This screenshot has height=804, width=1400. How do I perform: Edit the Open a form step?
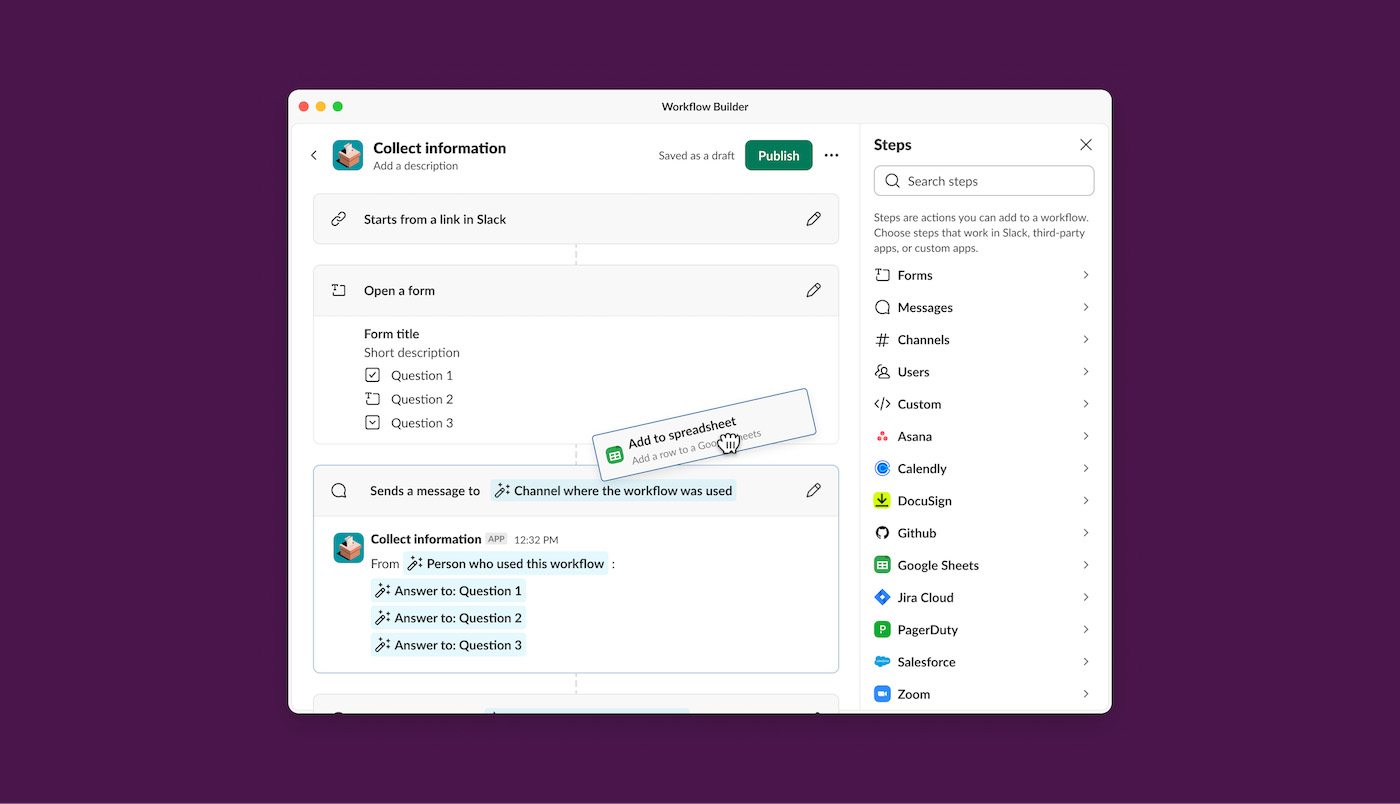pyautogui.click(x=813, y=290)
